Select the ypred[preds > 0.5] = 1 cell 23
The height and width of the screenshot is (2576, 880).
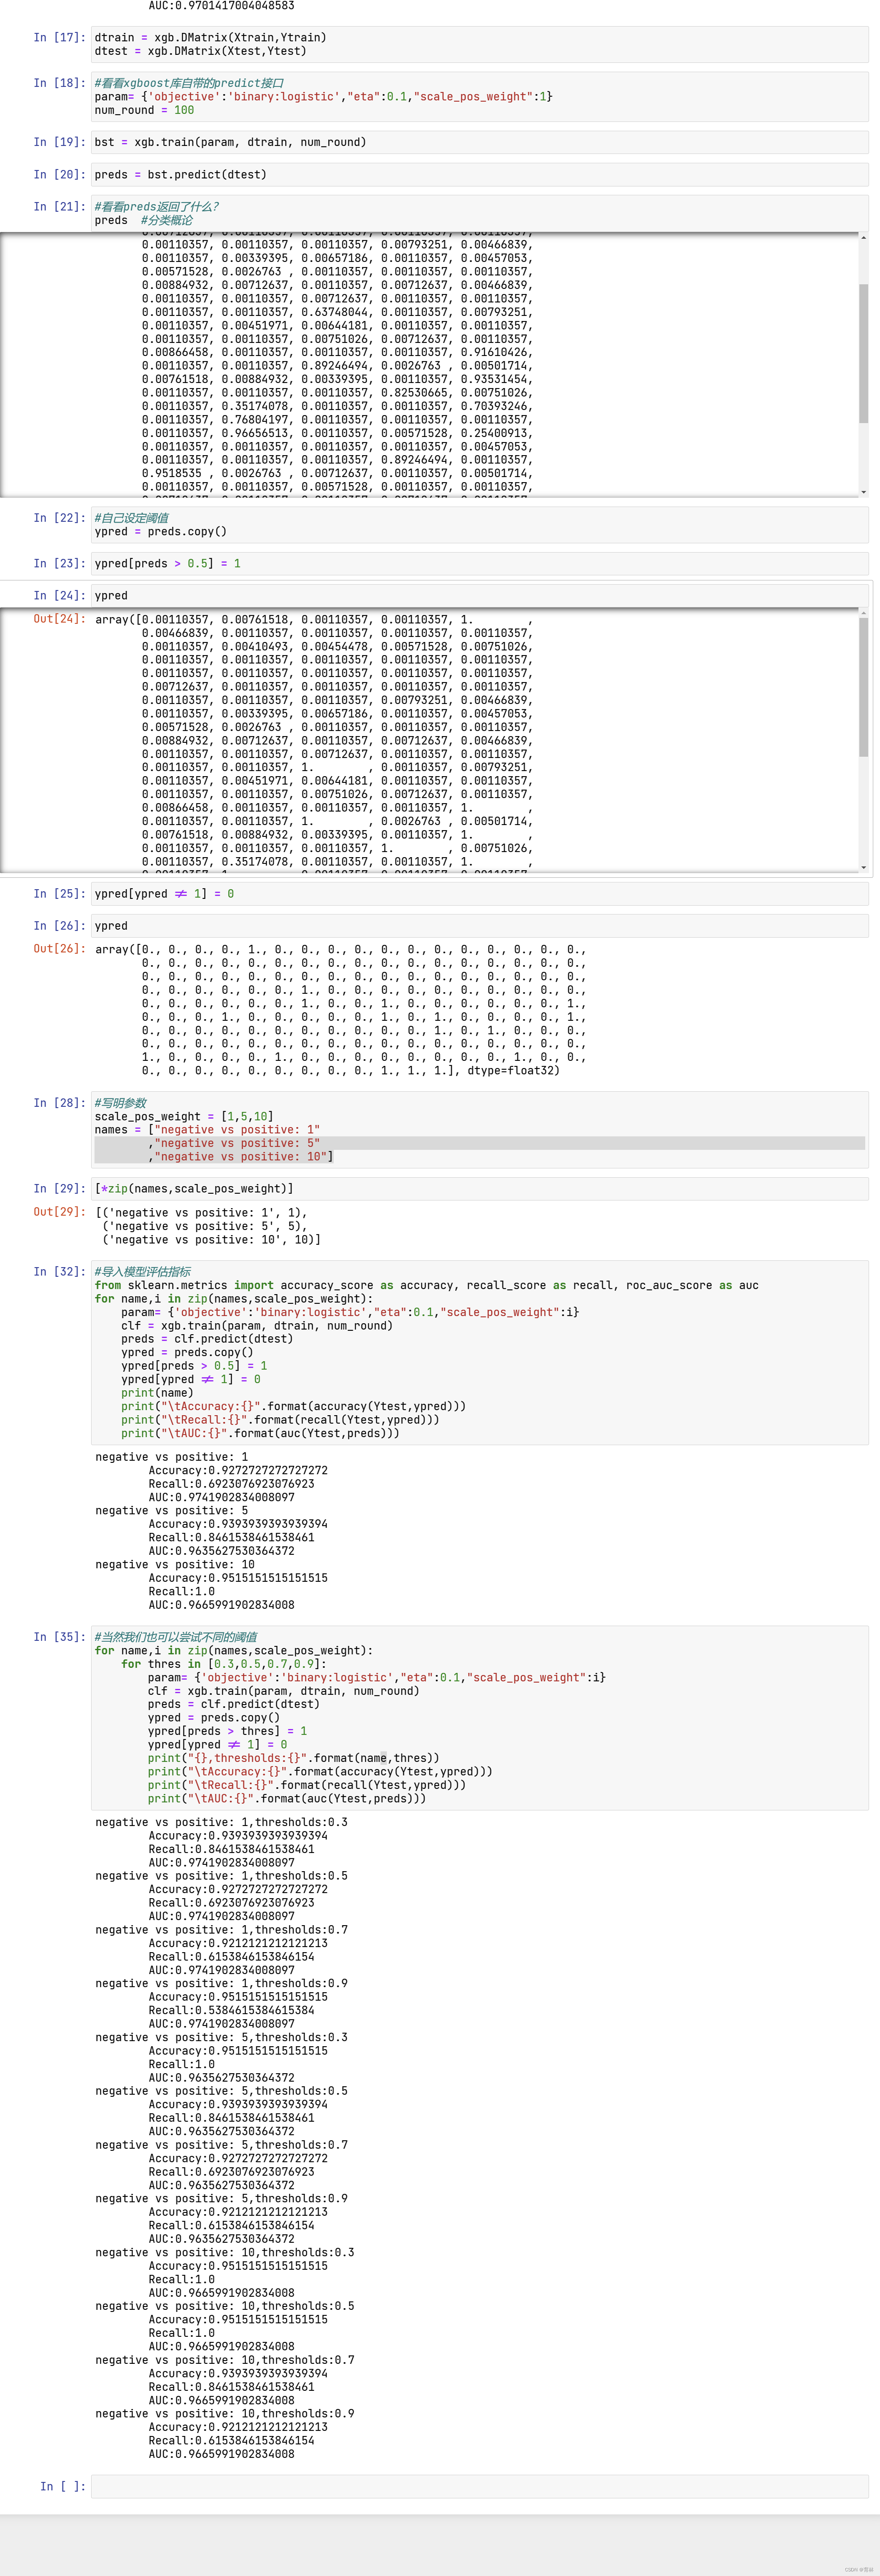(480, 563)
